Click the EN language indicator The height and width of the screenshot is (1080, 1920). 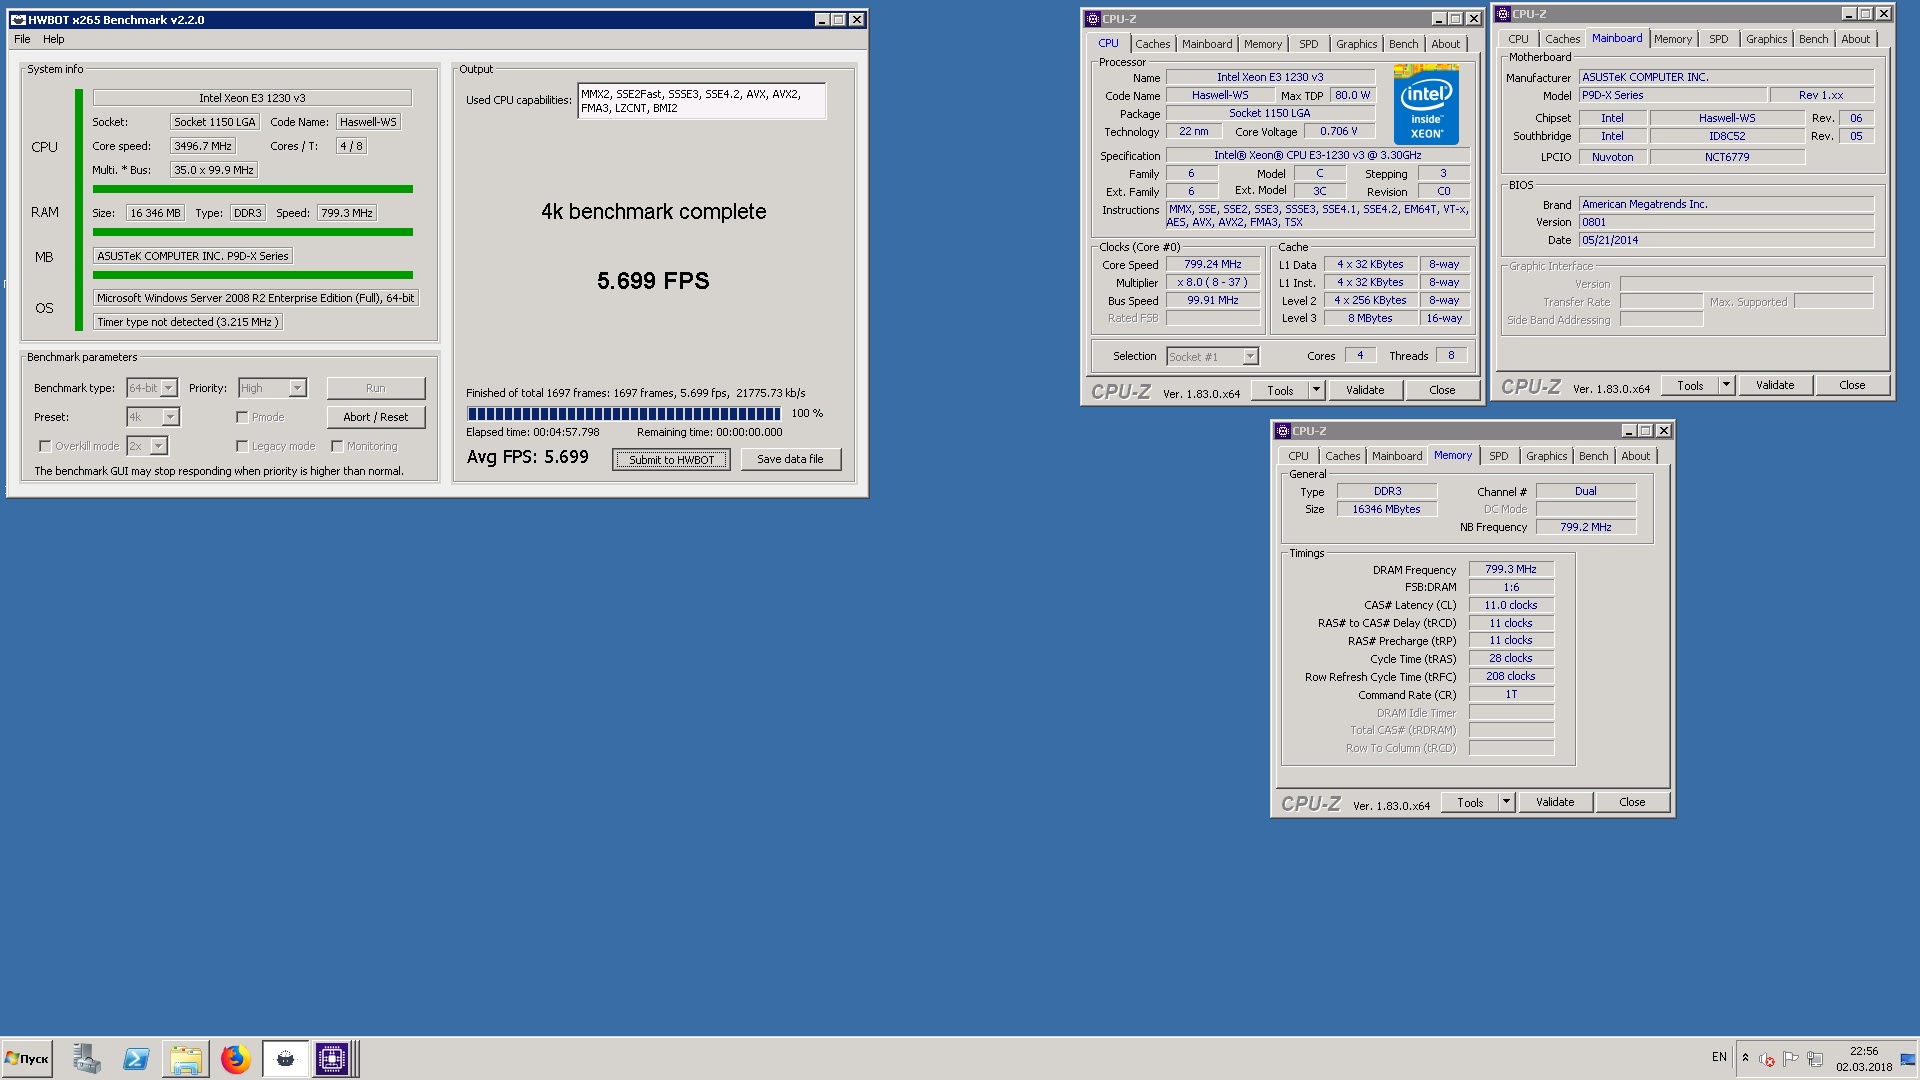(1719, 1057)
